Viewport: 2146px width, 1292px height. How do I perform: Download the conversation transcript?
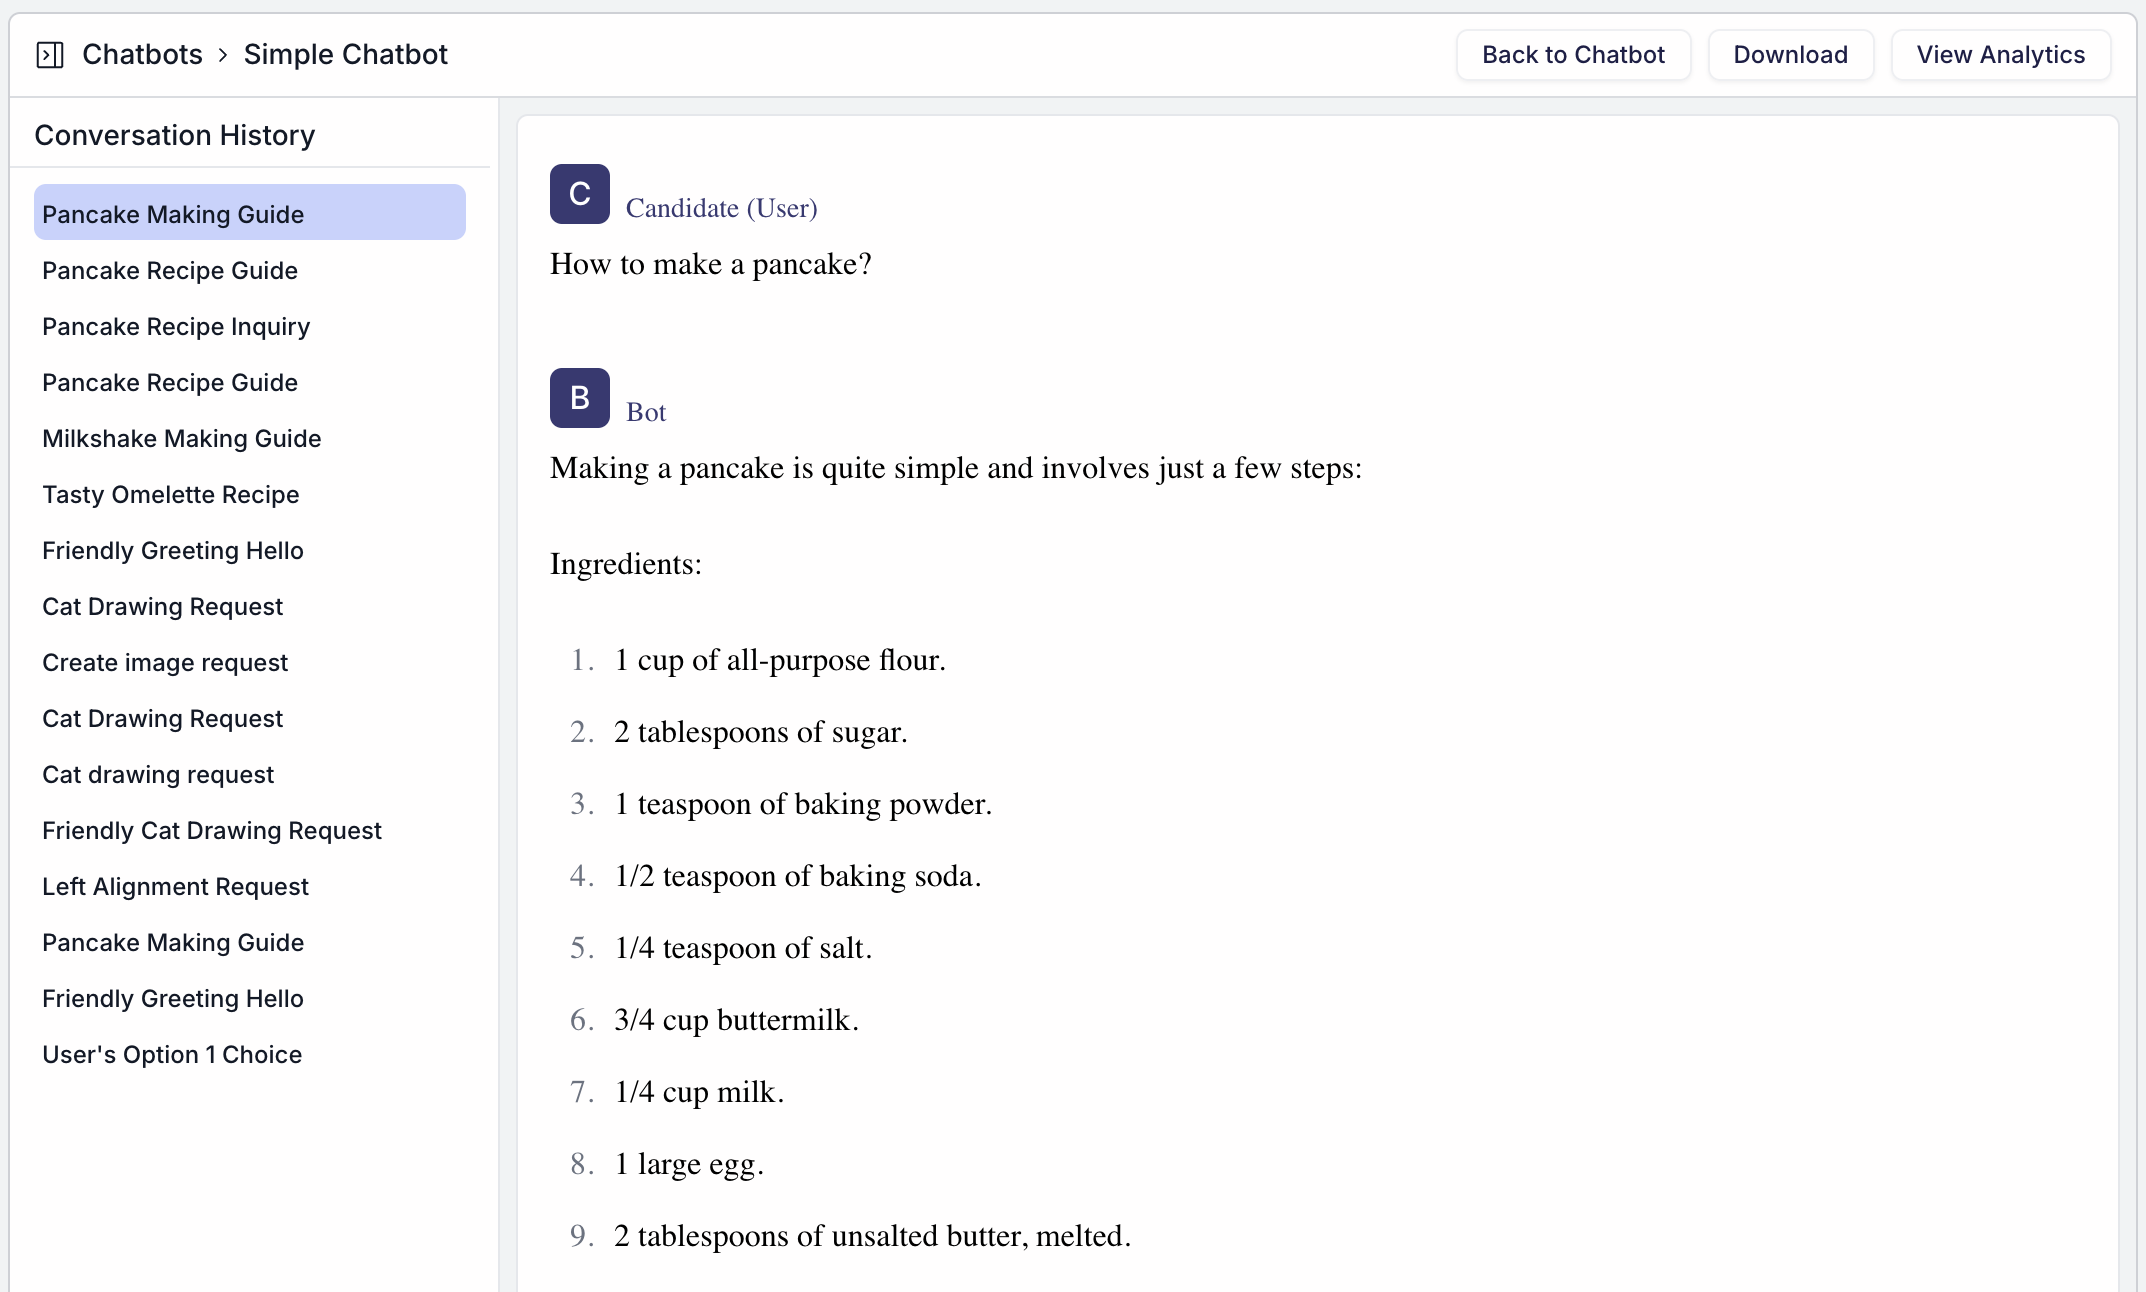(x=1790, y=54)
